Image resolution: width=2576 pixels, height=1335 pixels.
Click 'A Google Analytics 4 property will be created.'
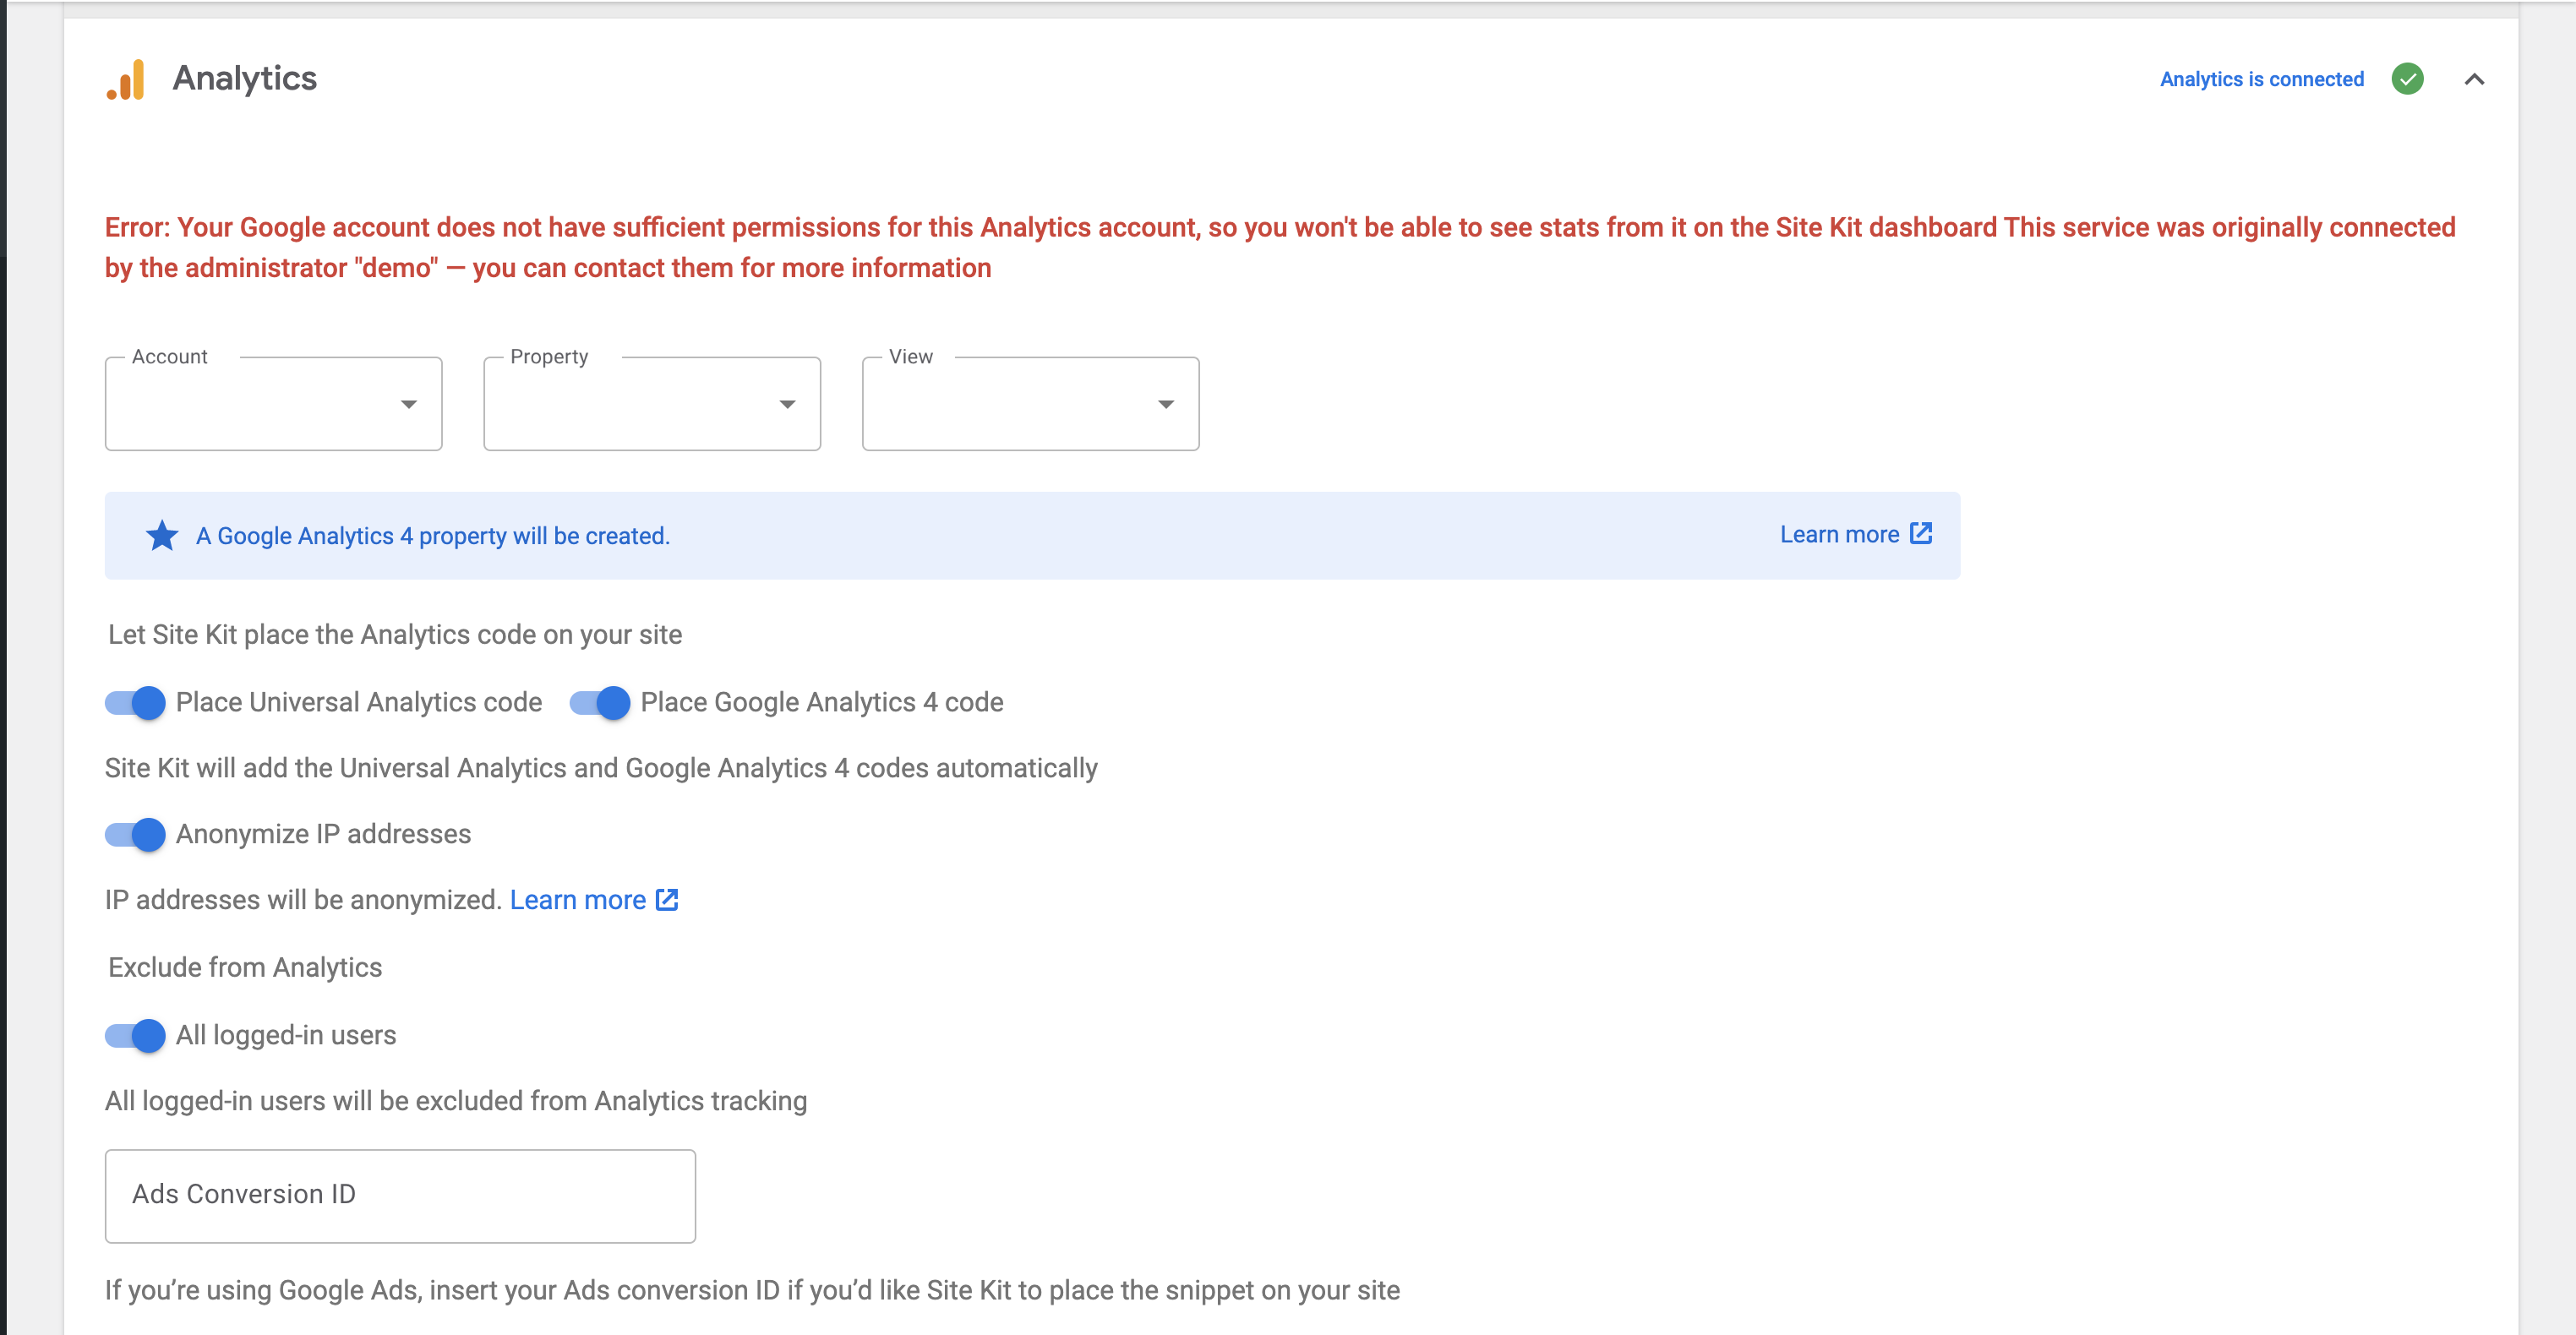click(x=433, y=536)
